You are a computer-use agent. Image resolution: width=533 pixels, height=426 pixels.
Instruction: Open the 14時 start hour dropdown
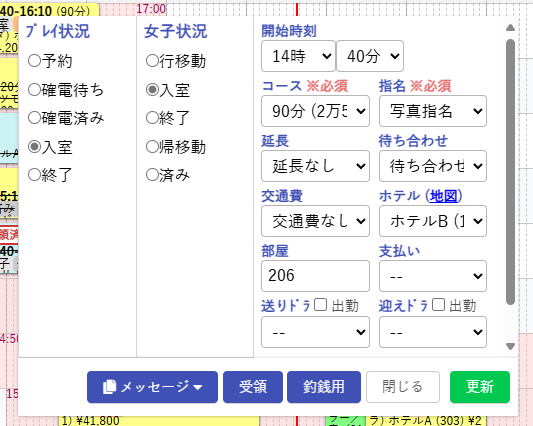point(298,56)
